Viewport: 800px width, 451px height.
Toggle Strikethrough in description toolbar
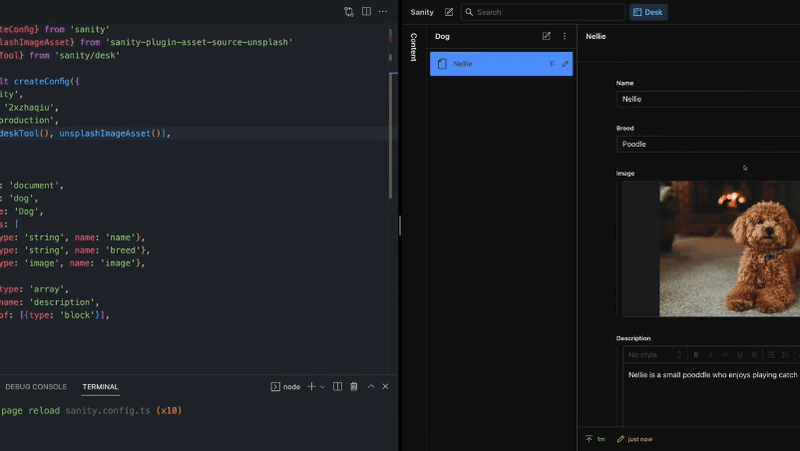coord(754,355)
